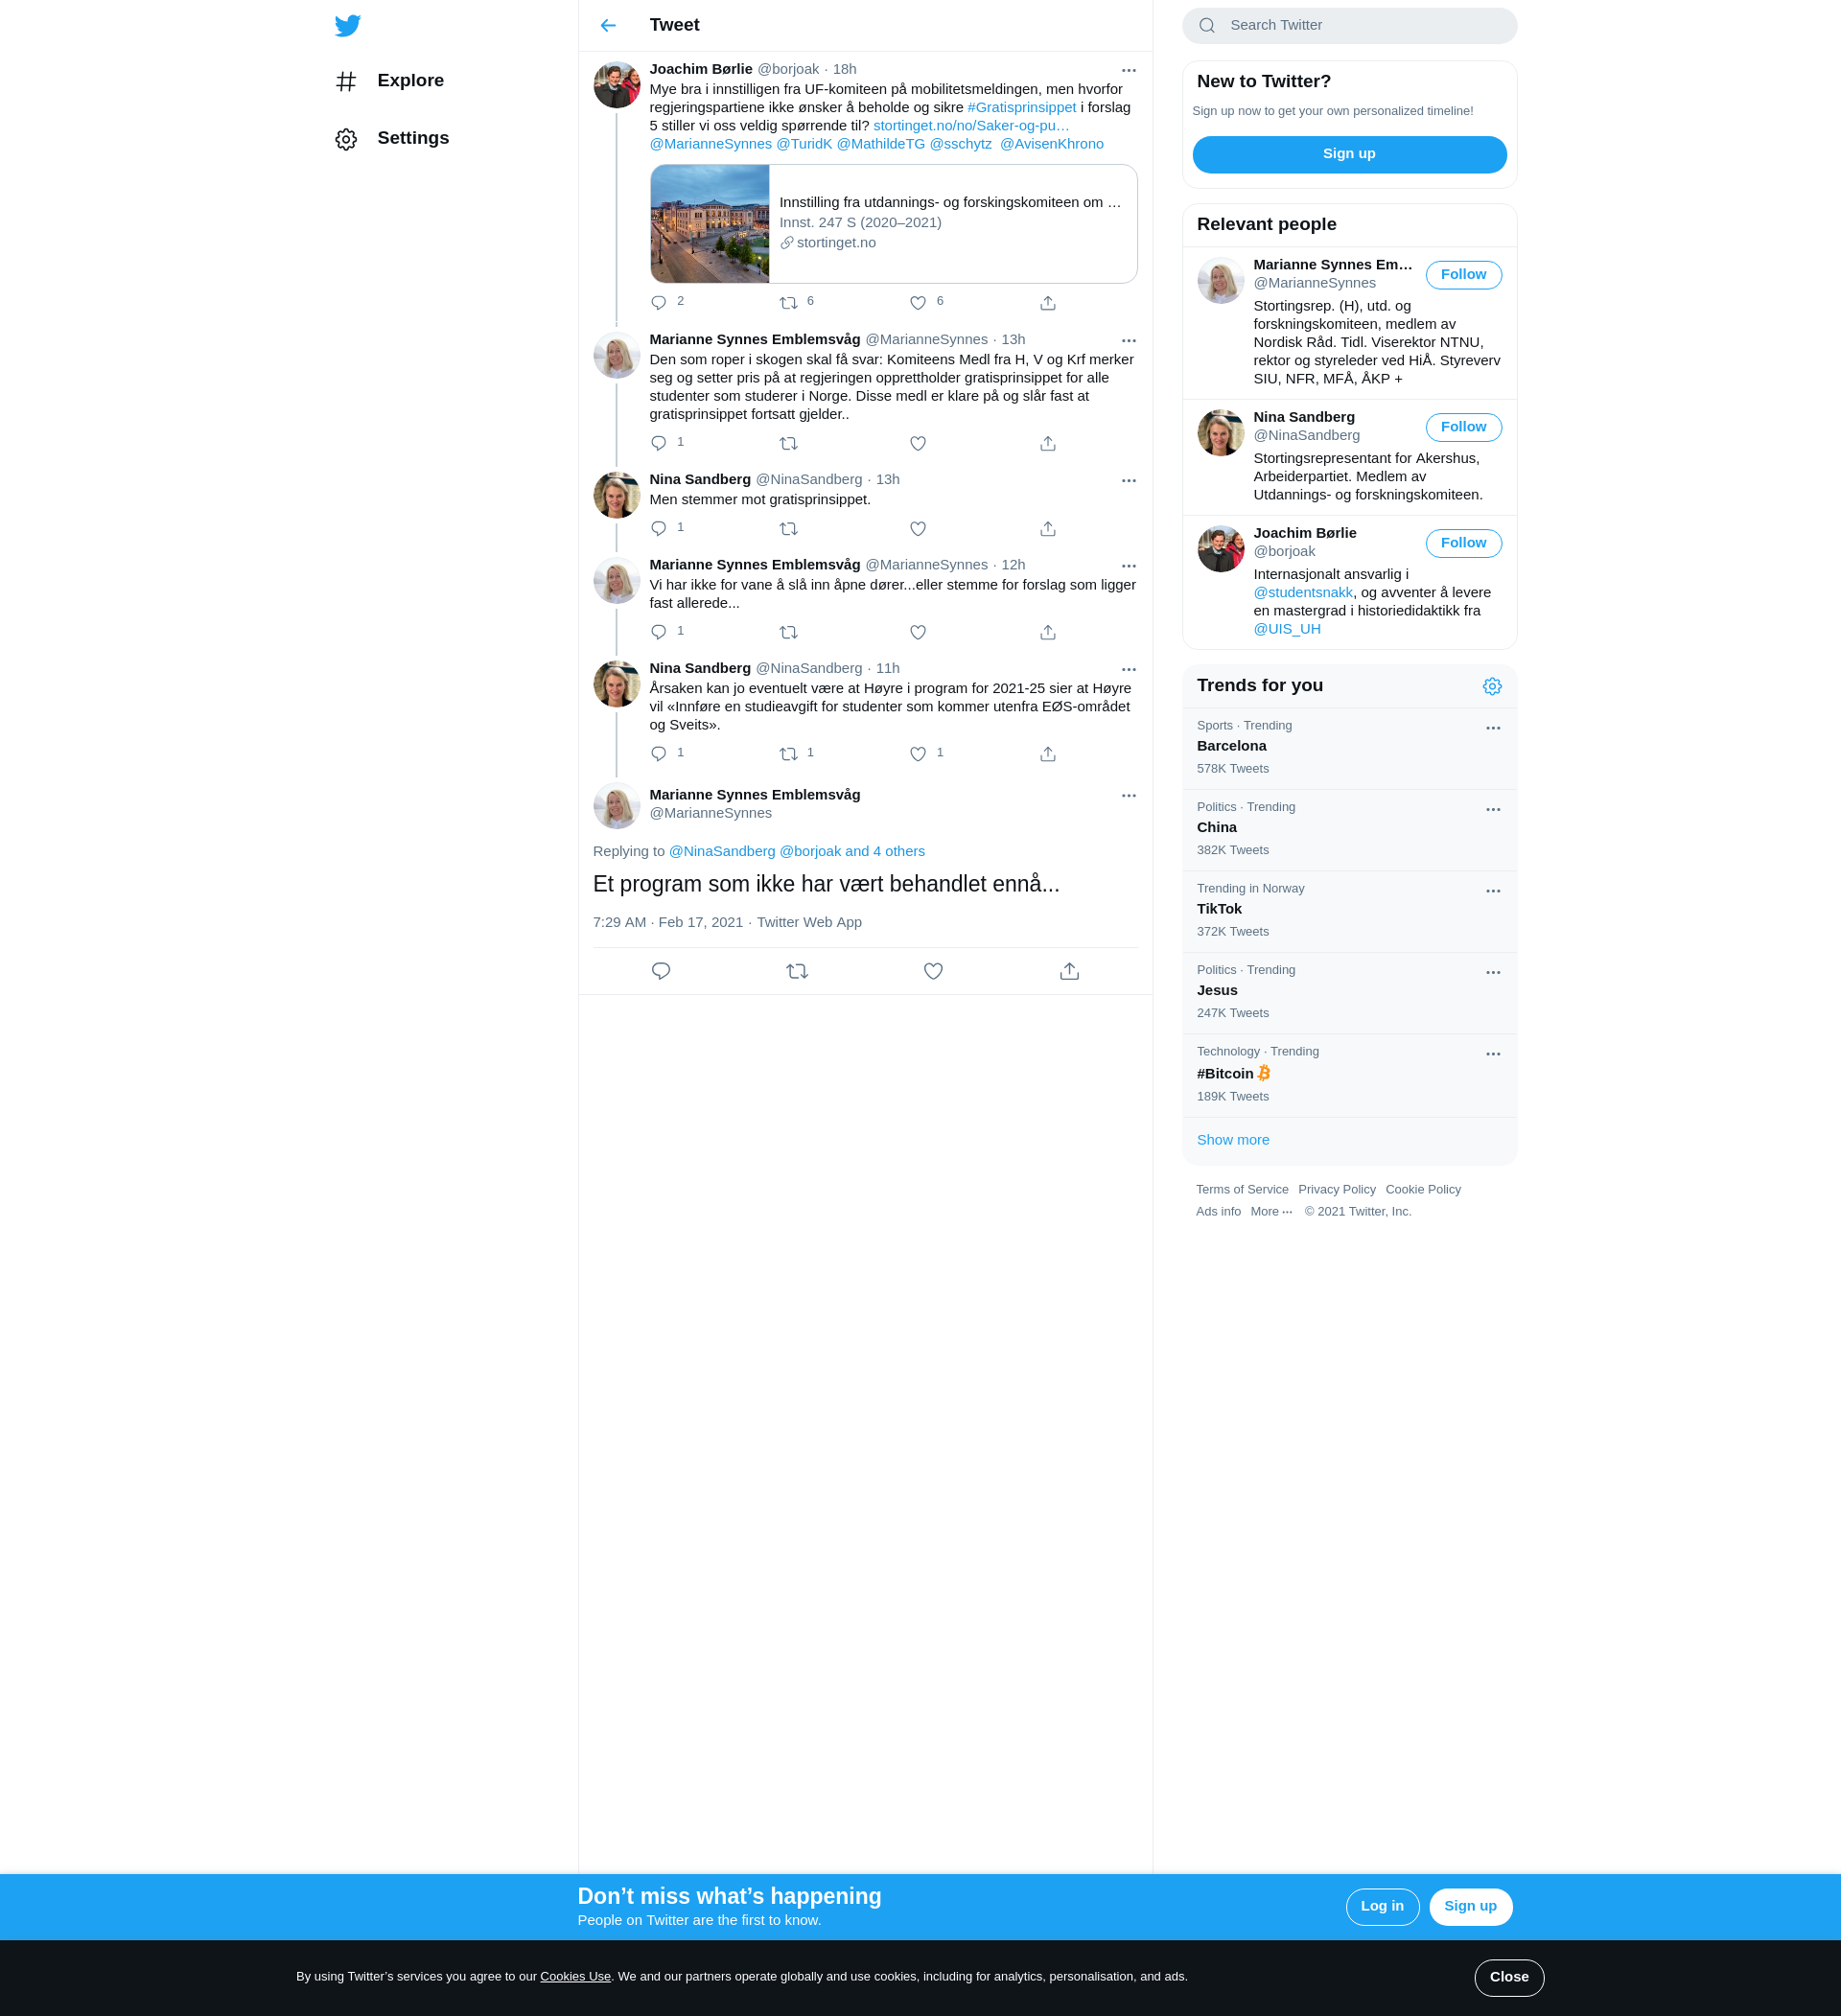Open more options on Joachim Børlie's tweet
Screen dimensions: 1841x2016
[x=1128, y=70]
